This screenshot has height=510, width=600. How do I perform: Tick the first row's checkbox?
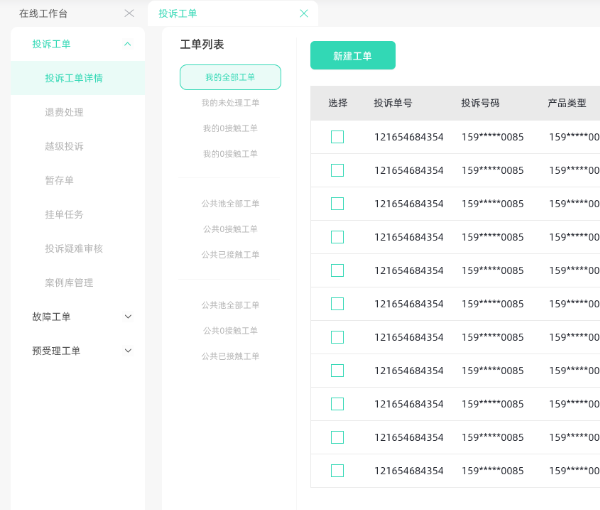click(x=337, y=137)
